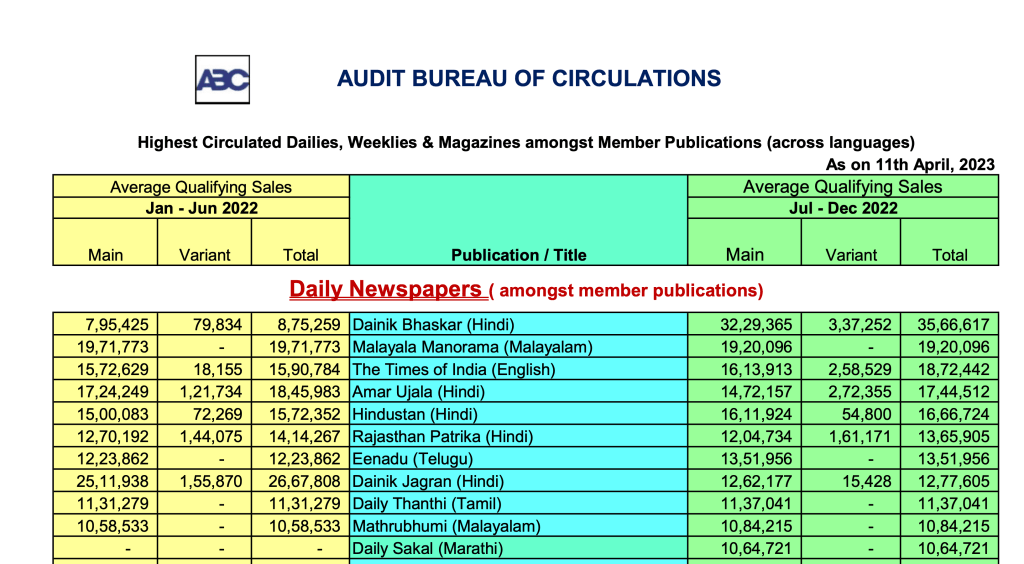
Task: Click the As on 11th April, 2023 date
Action: (x=910, y=164)
